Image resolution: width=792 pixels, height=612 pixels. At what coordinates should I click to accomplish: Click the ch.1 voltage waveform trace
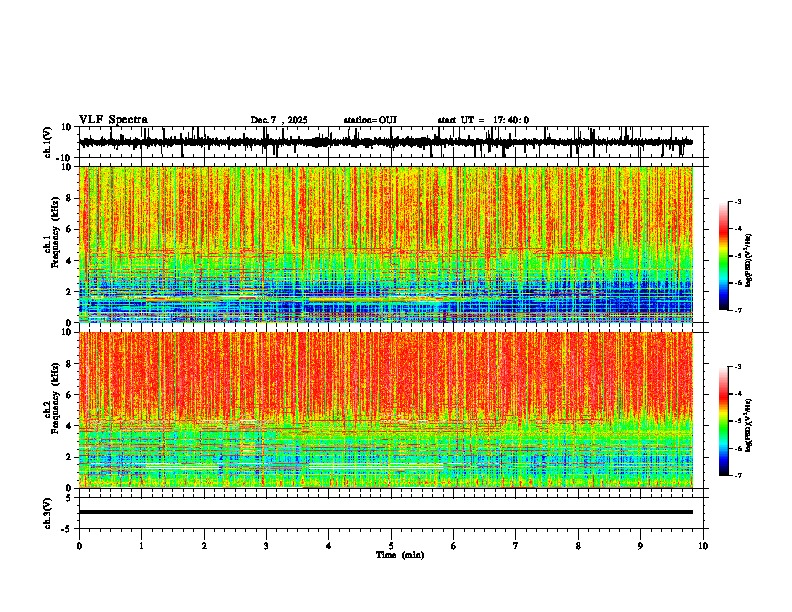(385, 142)
